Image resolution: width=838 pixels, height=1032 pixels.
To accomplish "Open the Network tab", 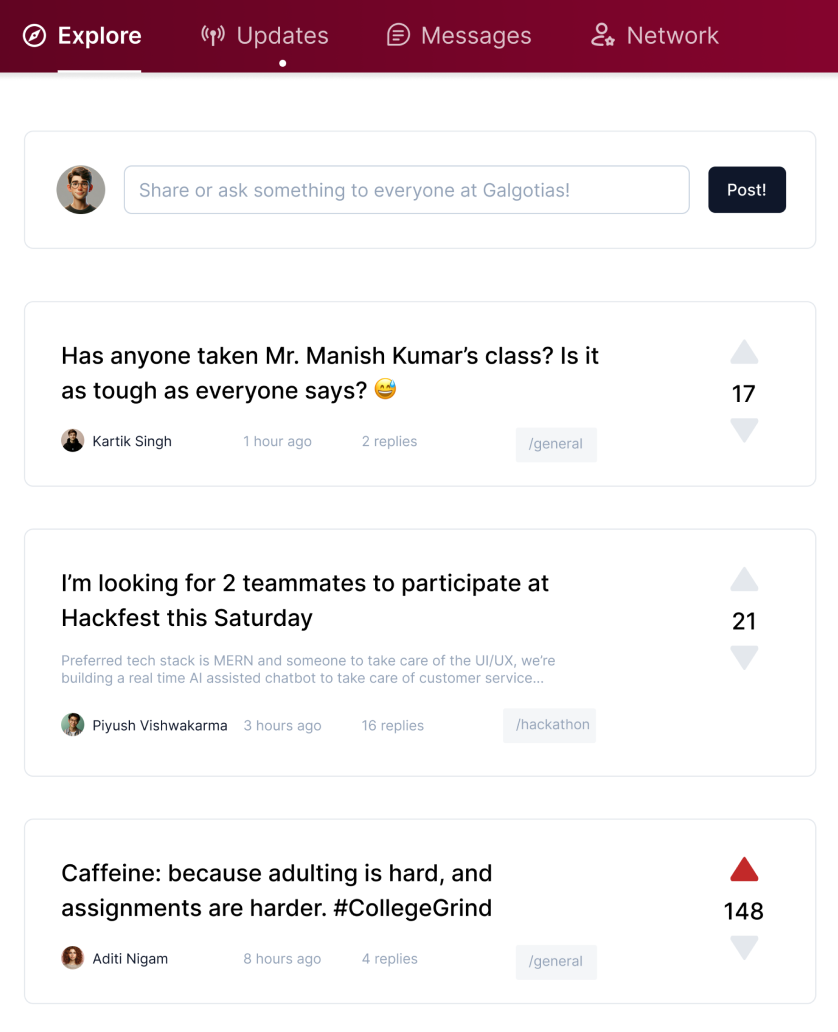I will coord(655,36).
